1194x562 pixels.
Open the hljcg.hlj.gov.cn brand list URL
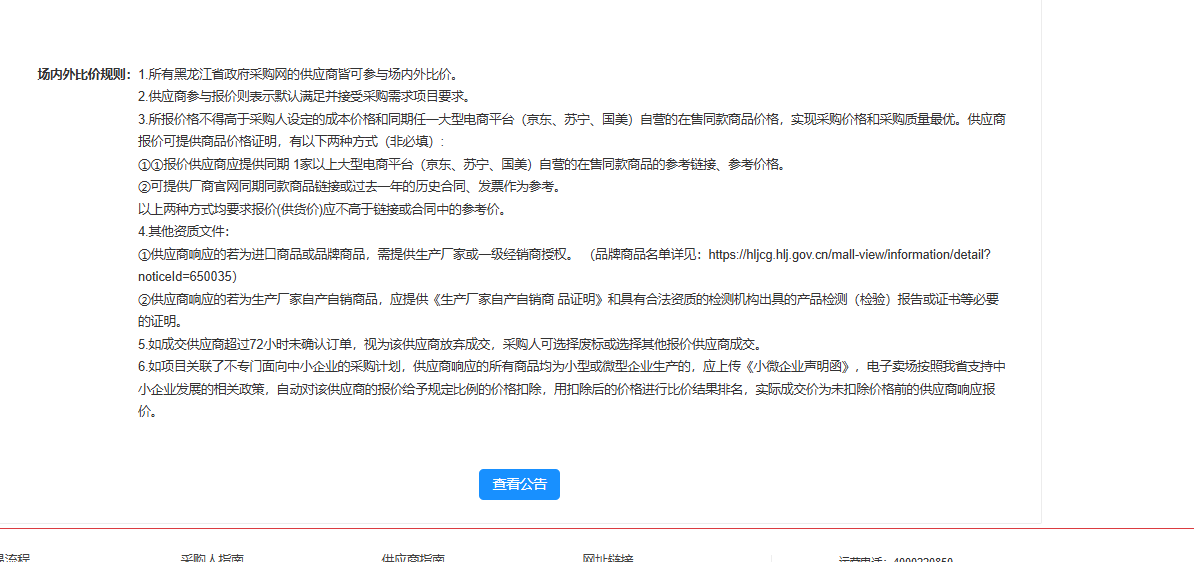(849, 255)
